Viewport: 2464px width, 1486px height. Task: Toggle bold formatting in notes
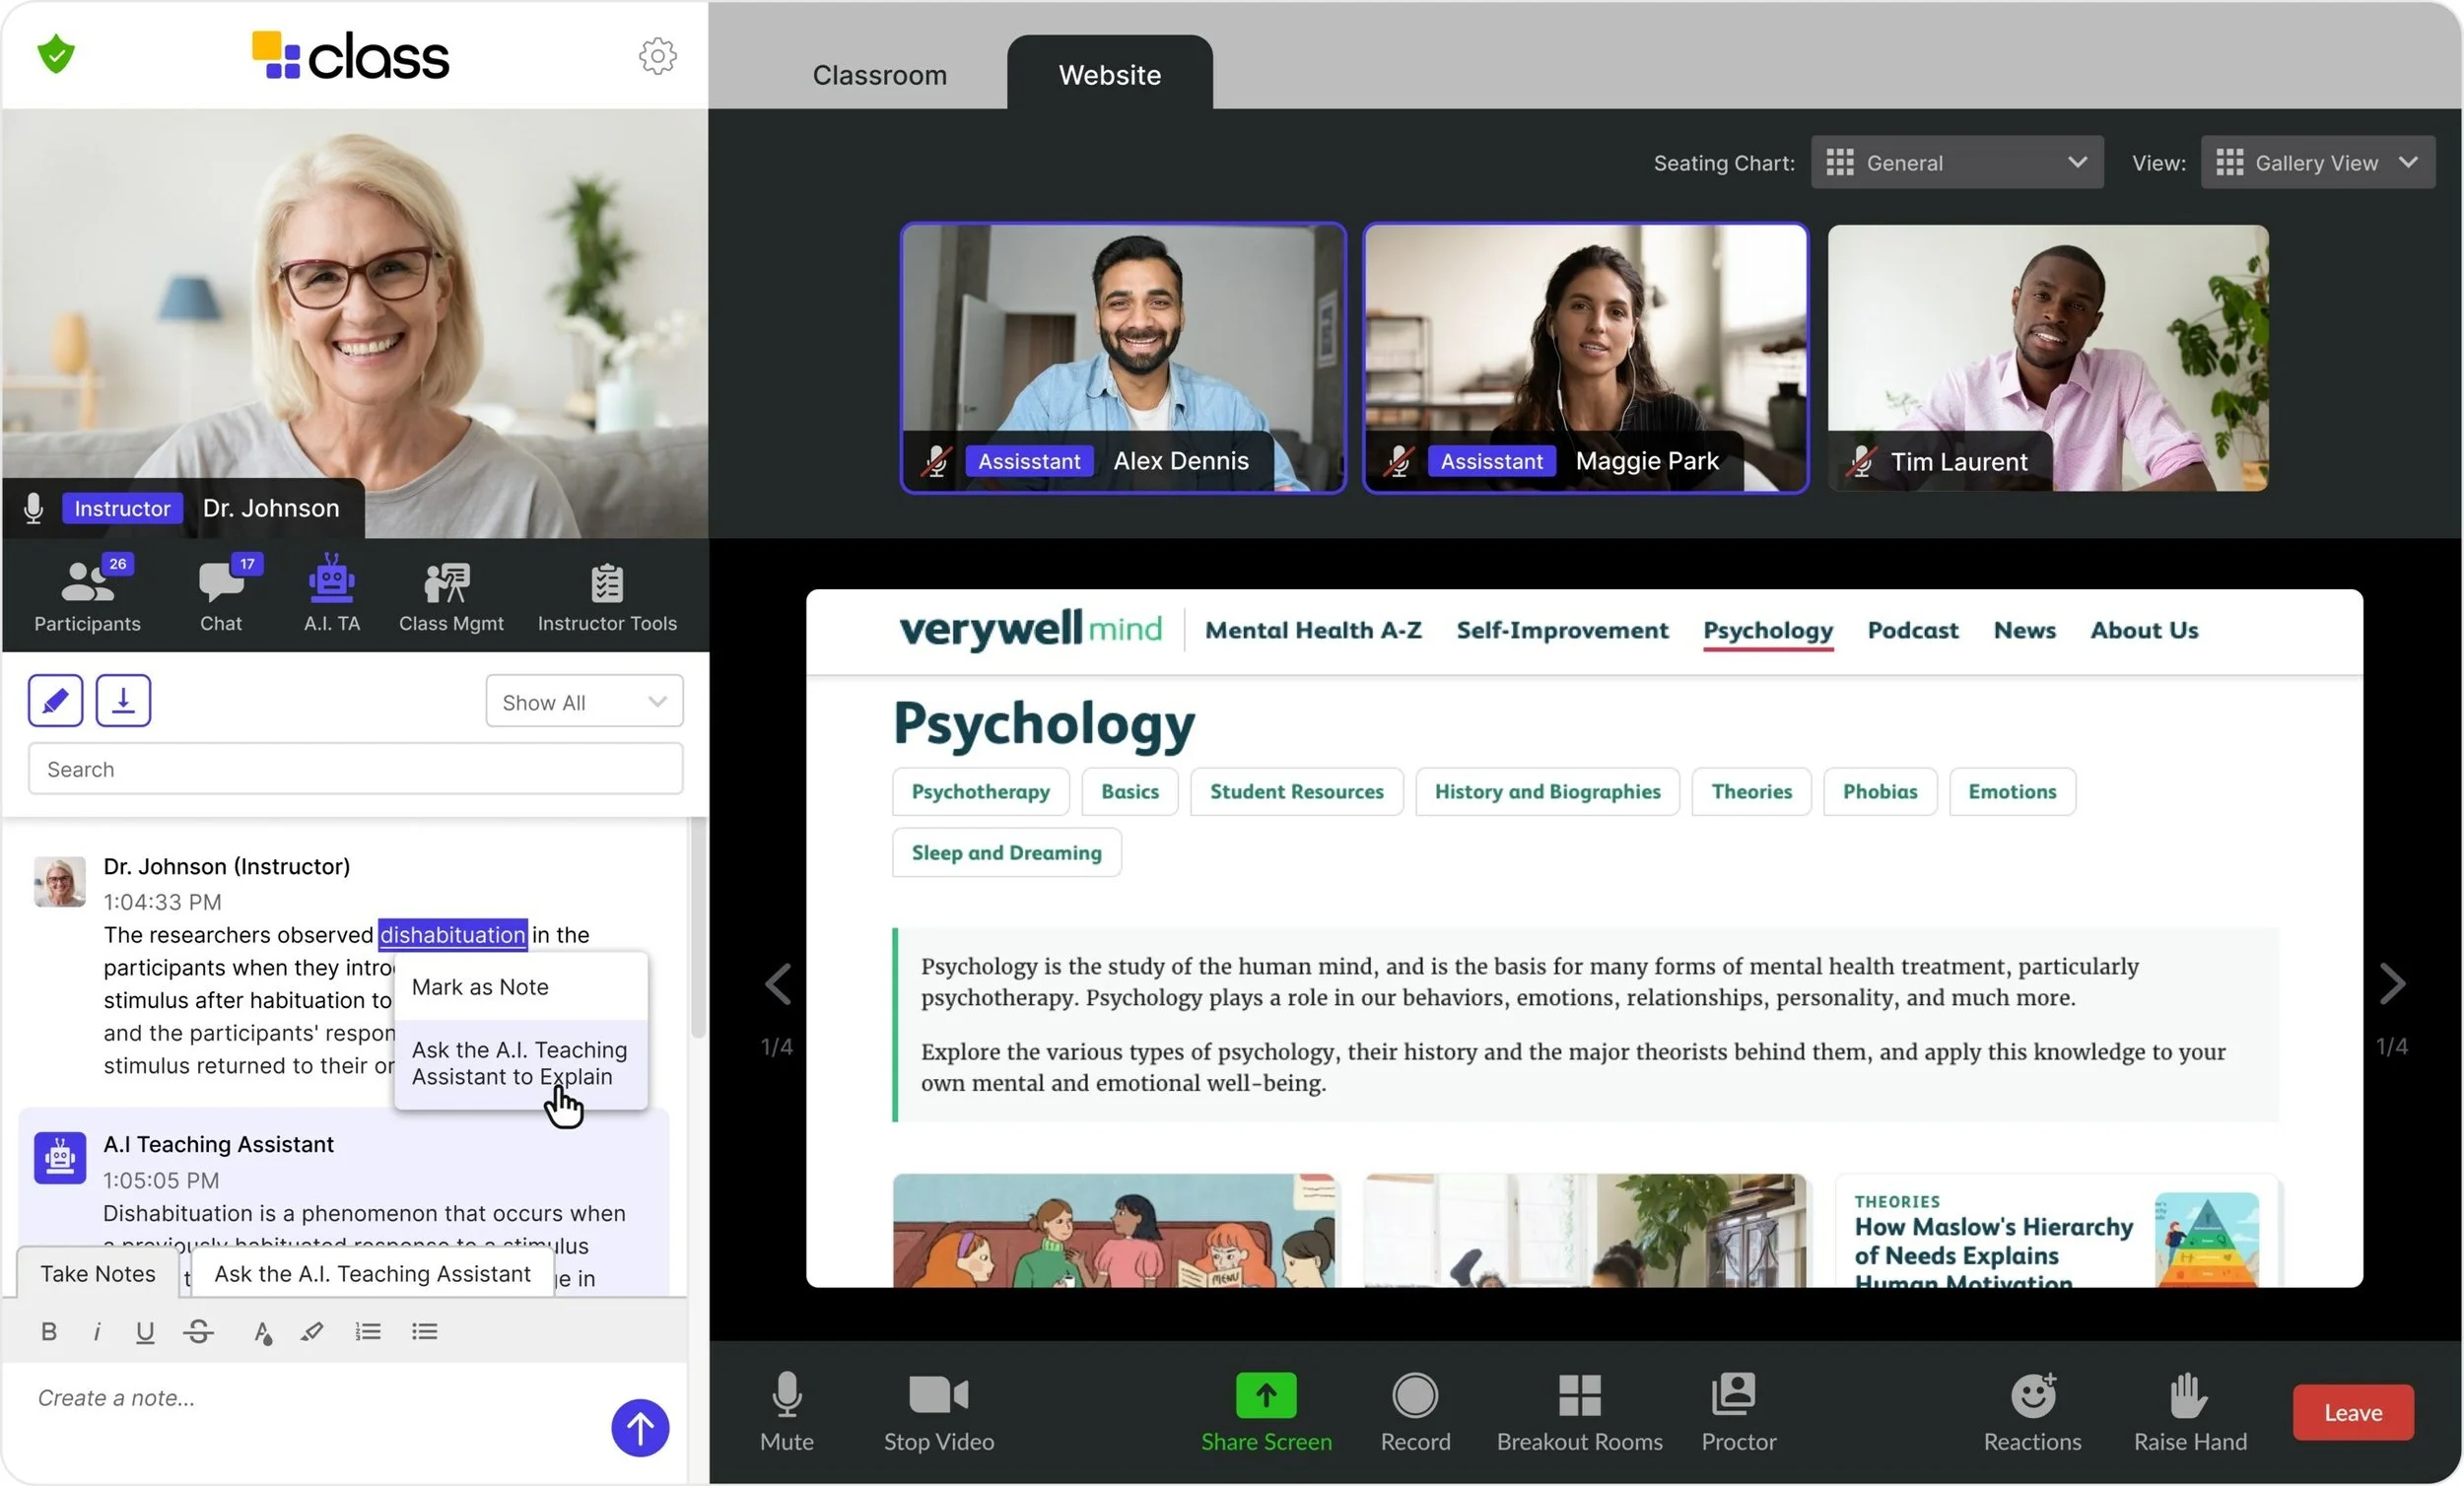pyautogui.click(x=48, y=1331)
